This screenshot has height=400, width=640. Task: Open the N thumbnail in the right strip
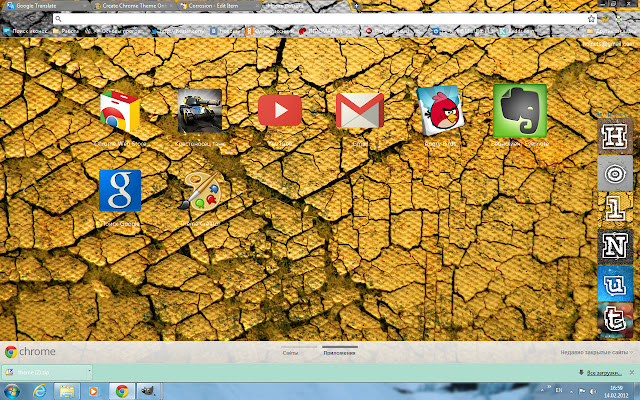(615, 247)
